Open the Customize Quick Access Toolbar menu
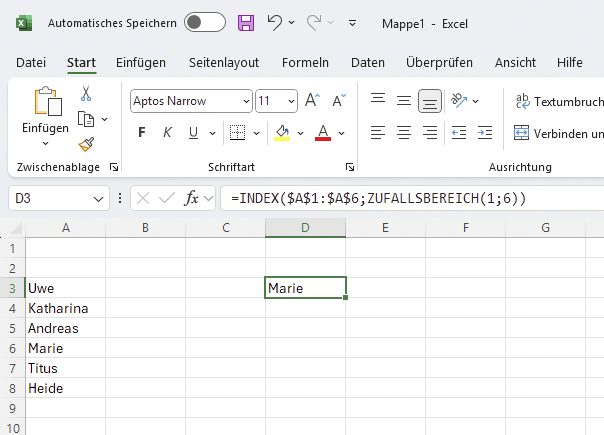Screen dimensions: 604x435 coord(352,23)
